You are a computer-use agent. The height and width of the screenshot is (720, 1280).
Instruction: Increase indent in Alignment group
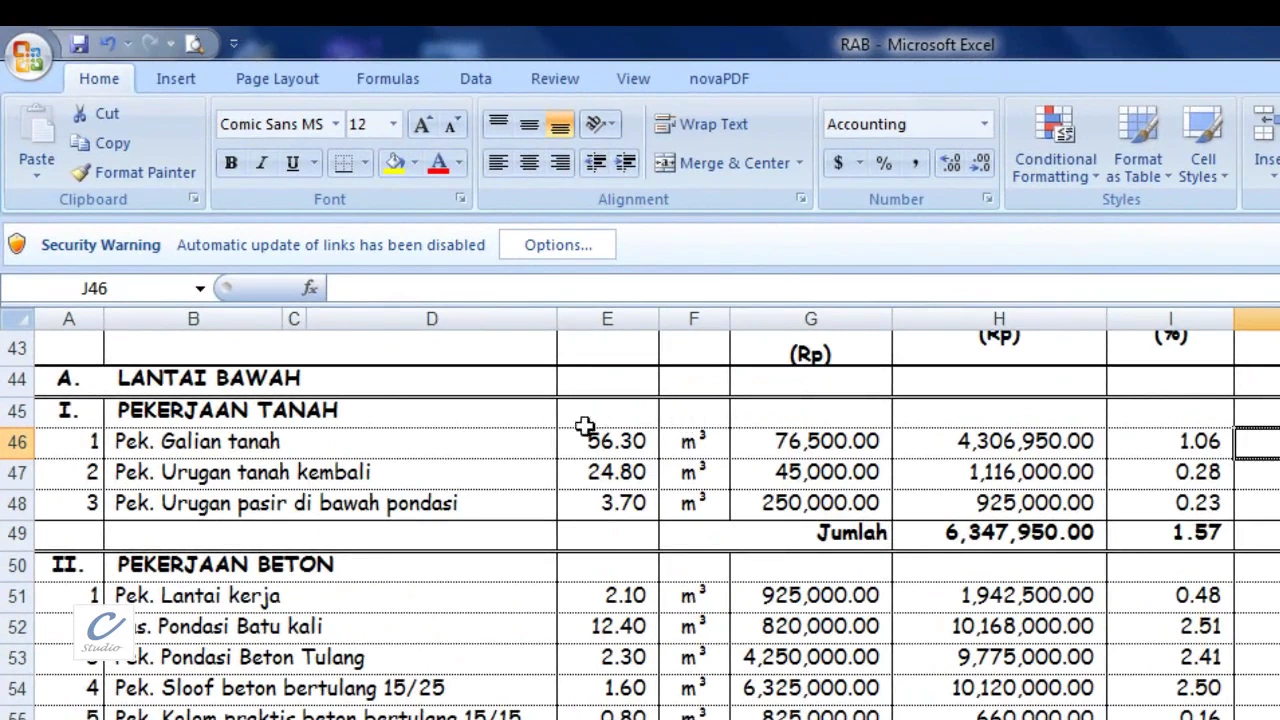coord(625,163)
